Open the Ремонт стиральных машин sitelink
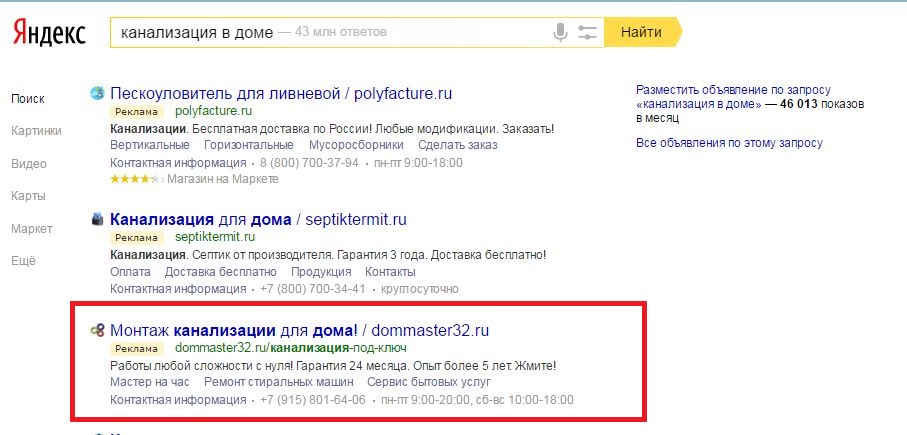Image resolution: width=907 pixels, height=435 pixels. [x=279, y=382]
